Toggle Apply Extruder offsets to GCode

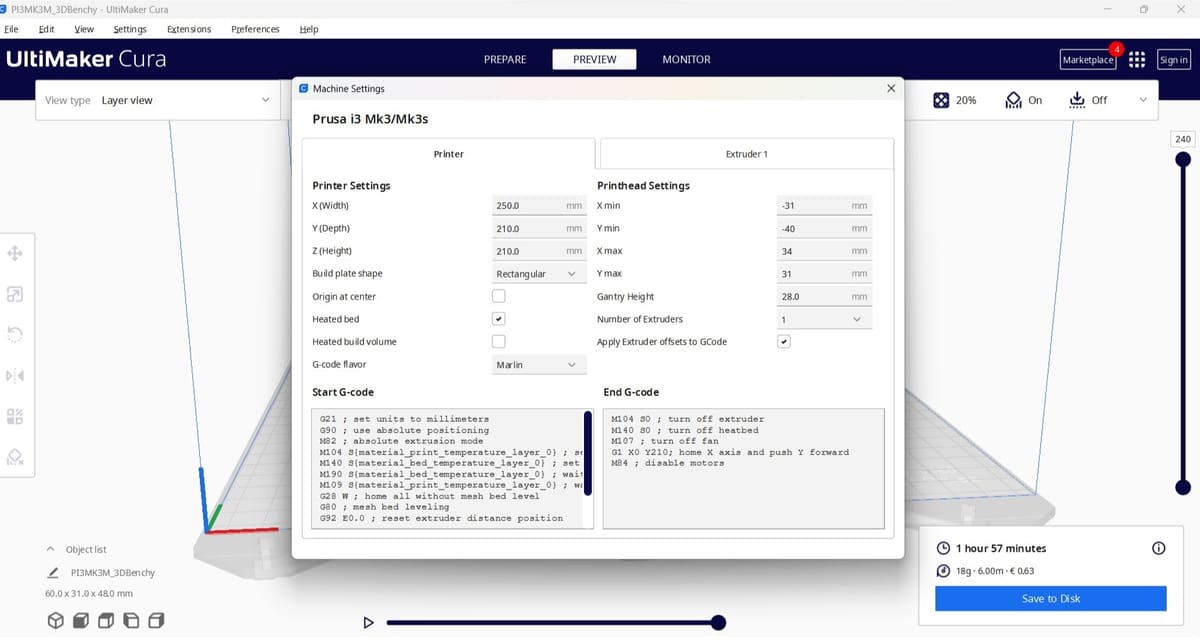pyautogui.click(x=784, y=342)
